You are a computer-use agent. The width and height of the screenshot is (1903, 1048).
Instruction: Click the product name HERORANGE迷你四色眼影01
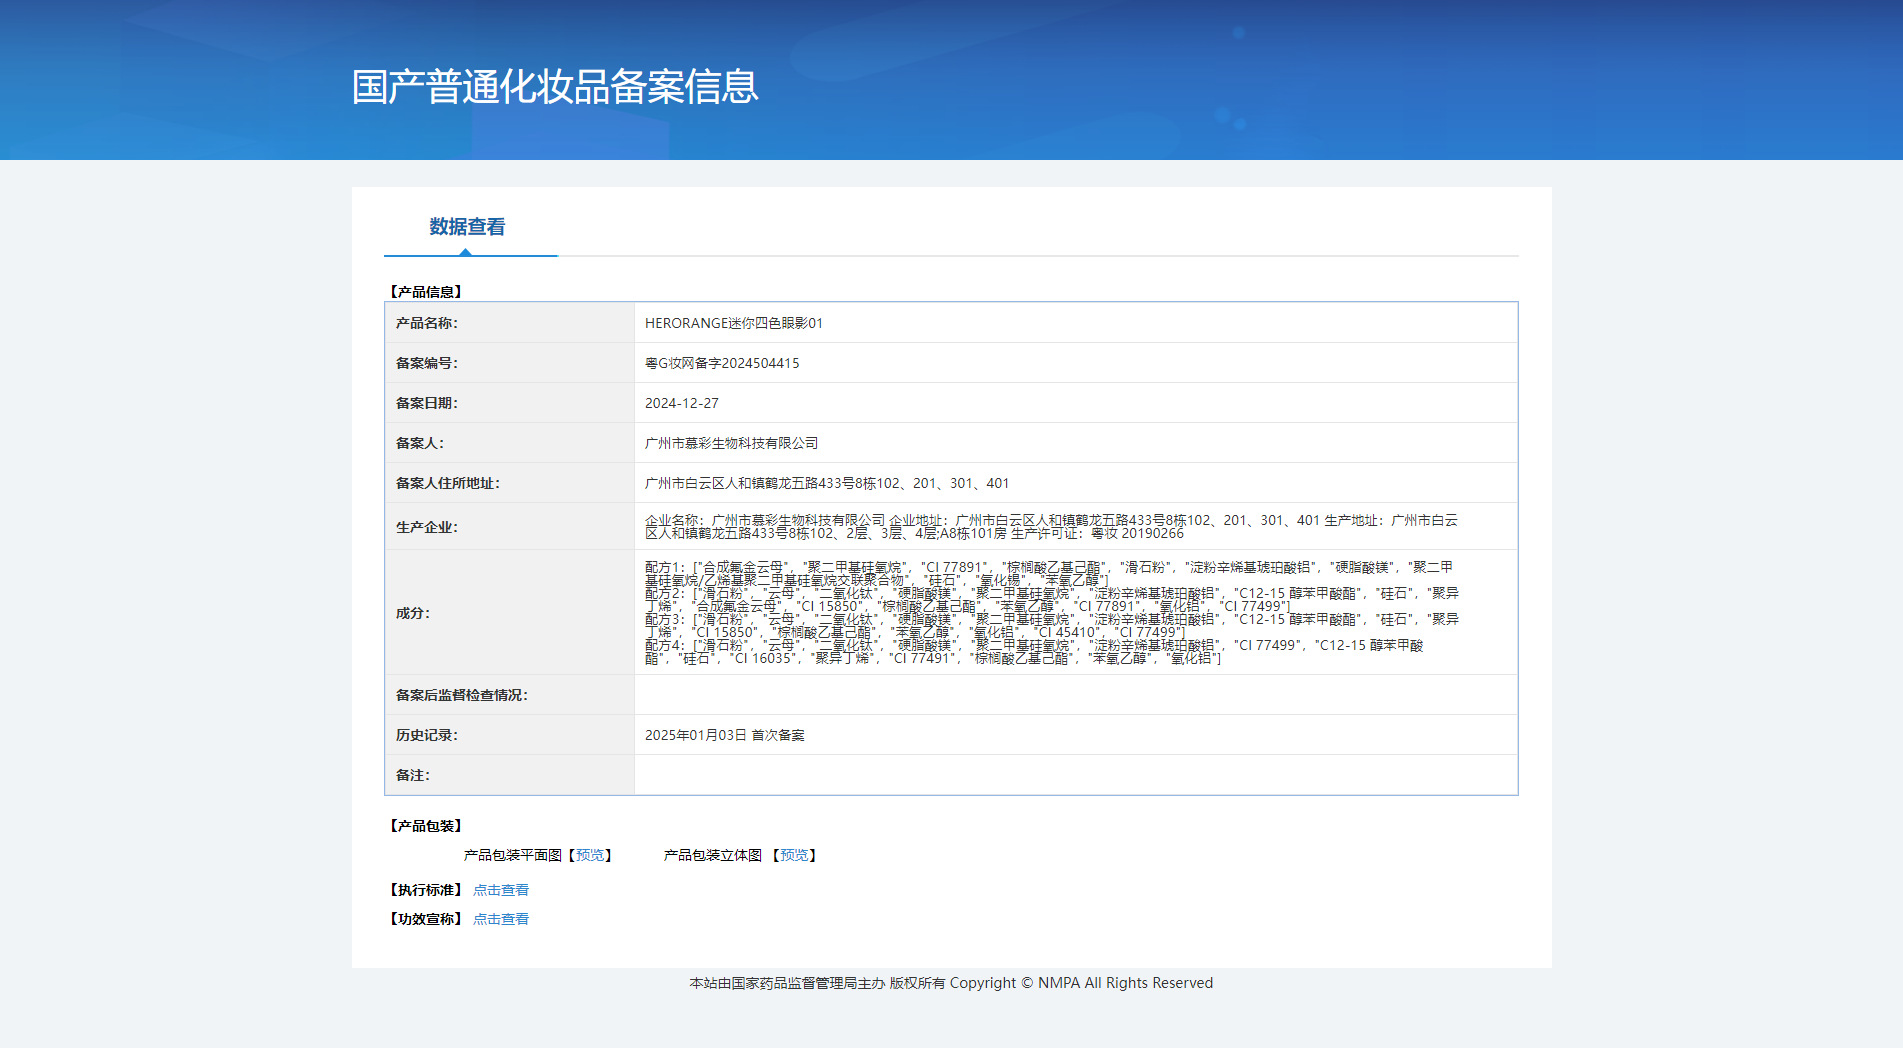click(x=733, y=323)
